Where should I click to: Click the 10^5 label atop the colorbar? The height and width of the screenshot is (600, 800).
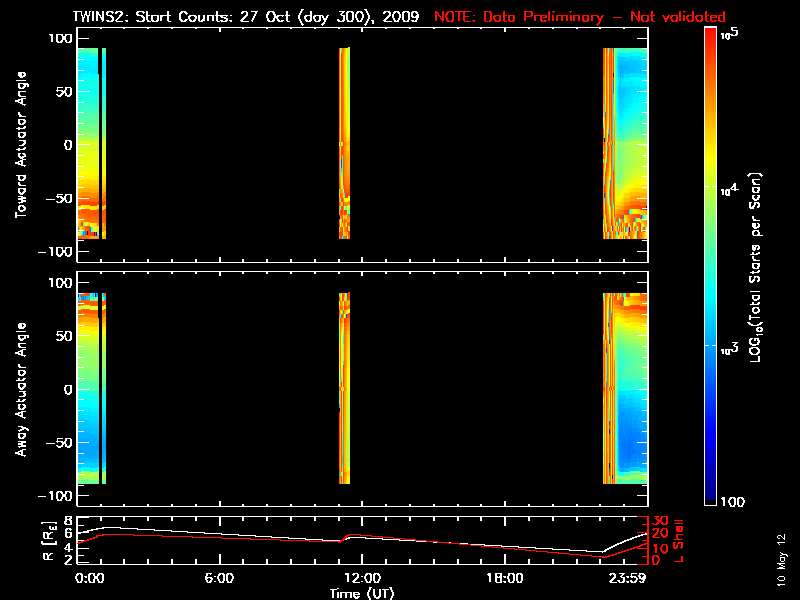(729, 33)
